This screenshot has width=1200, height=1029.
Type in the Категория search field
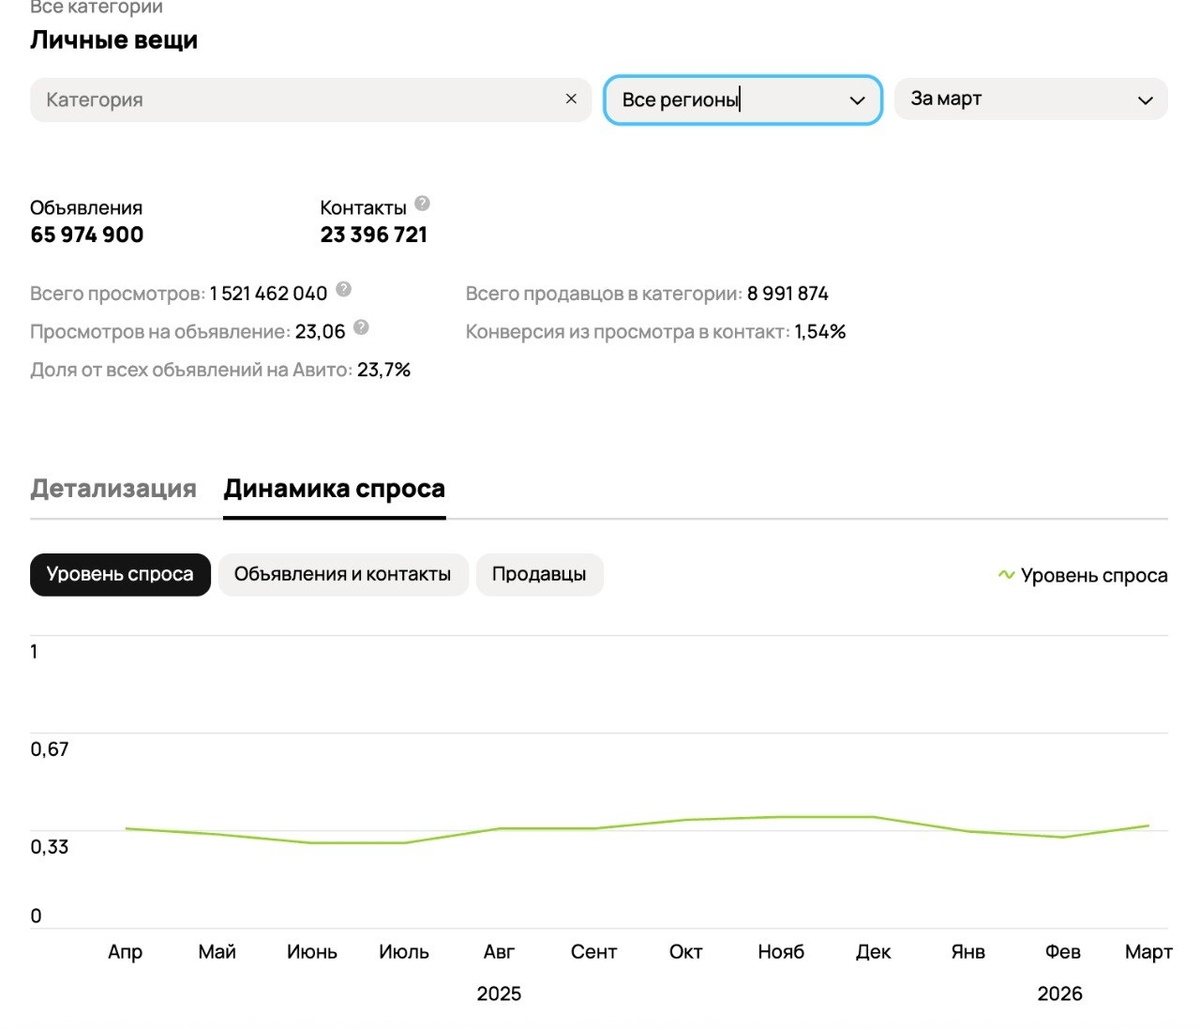coord(300,100)
